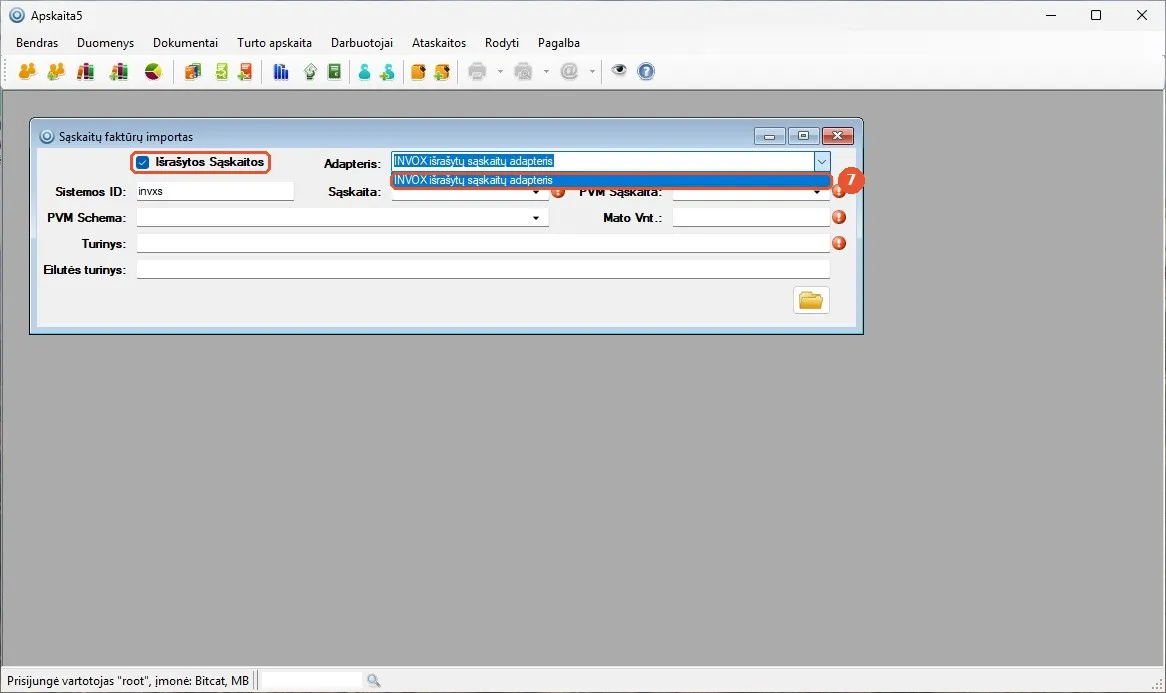Image resolution: width=1166 pixels, height=693 pixels.
Task: Select INVOX išrašytų sąskaitų adapteris in dropdown list
Action: 611,180
